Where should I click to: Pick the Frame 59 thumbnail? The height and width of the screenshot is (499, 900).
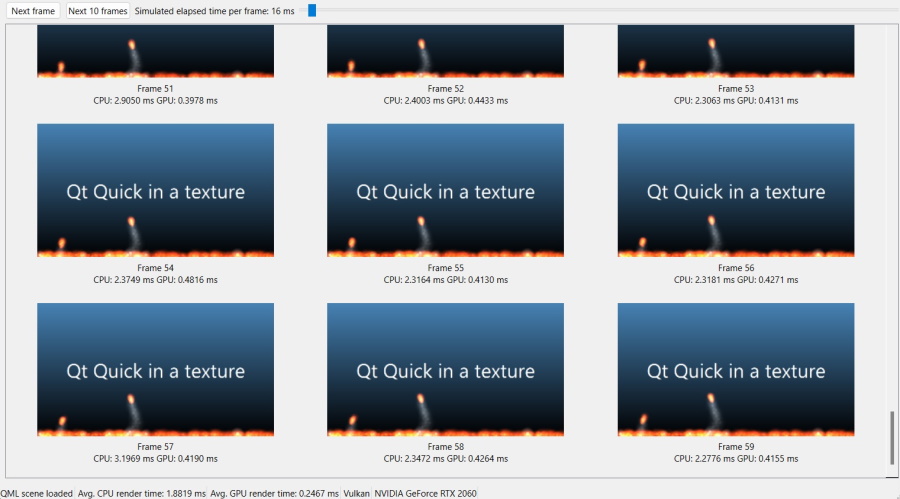[x=736, y=369]
